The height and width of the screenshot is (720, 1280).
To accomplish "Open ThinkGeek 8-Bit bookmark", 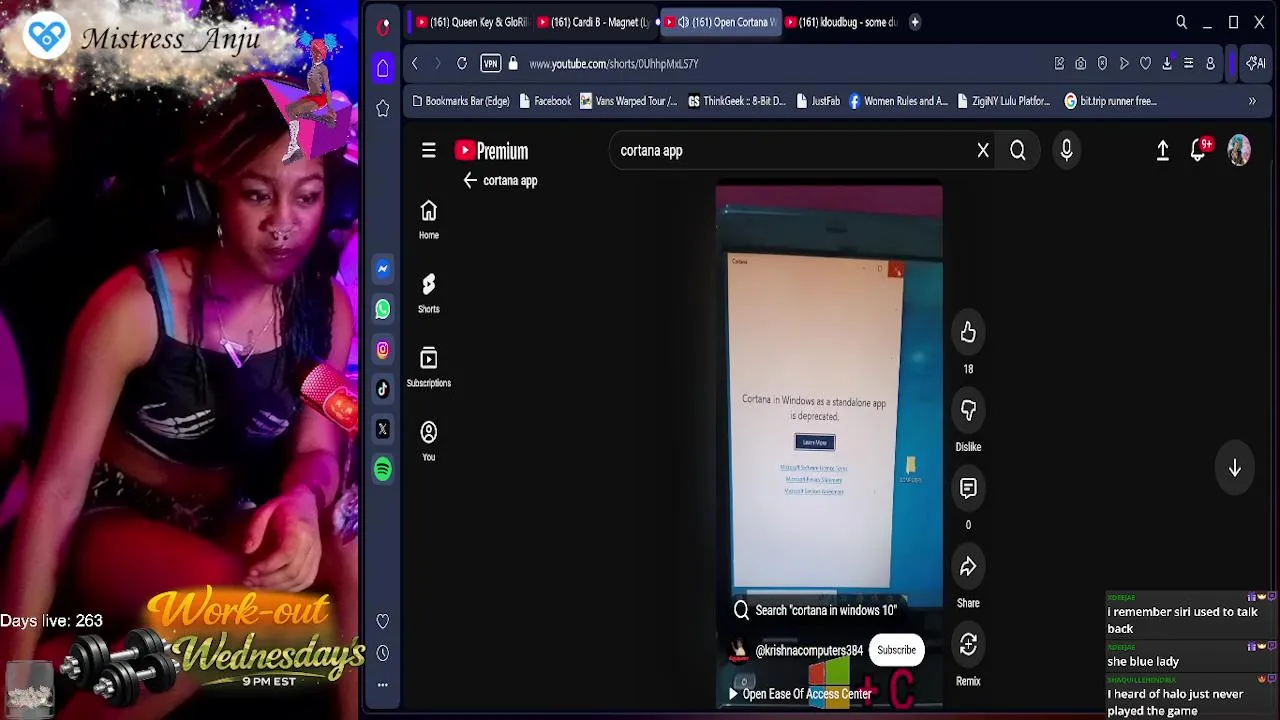I will point(737,101).
